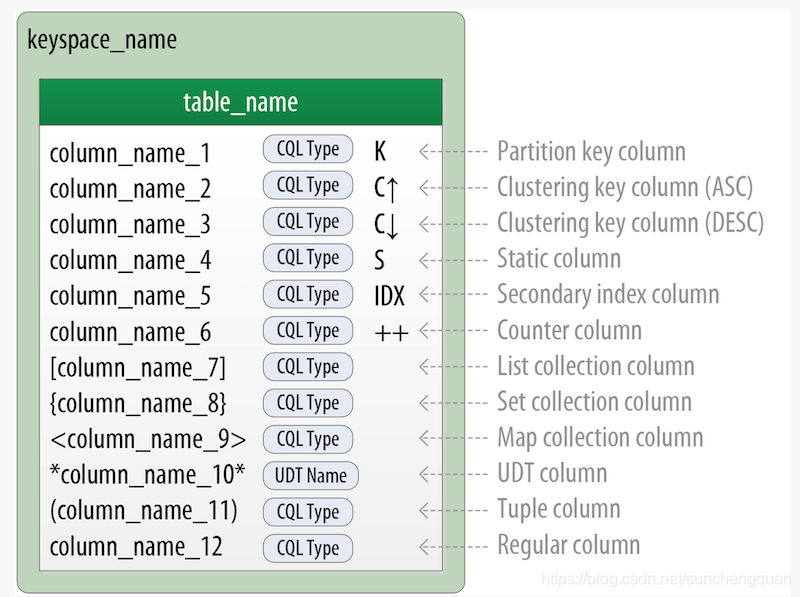Image resolution: width=800 pixels, height=597 pixels.
Task: Click the Partition key column legend label
Action: (591, 152)
